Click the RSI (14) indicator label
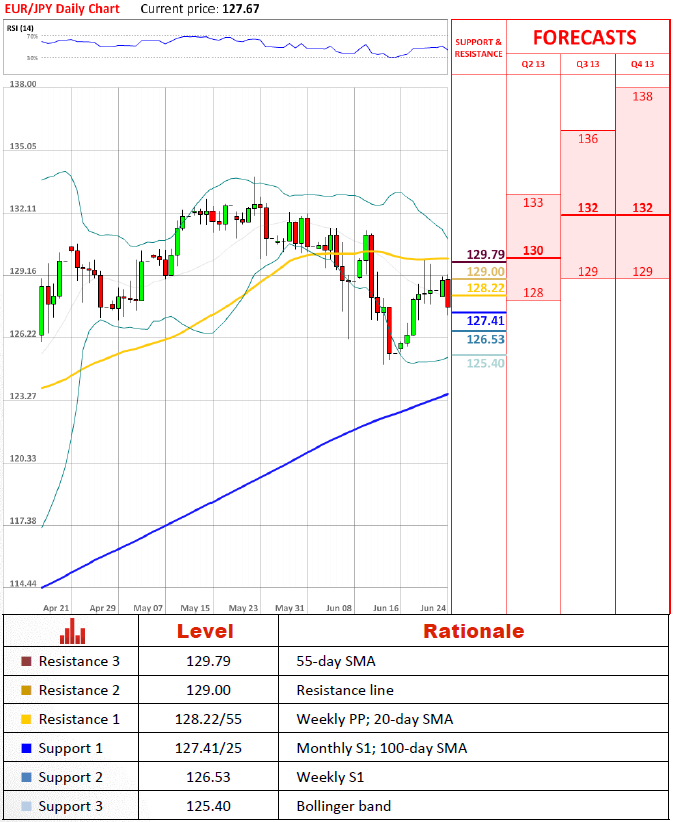 pyautogui.click(x=20, y=28)
